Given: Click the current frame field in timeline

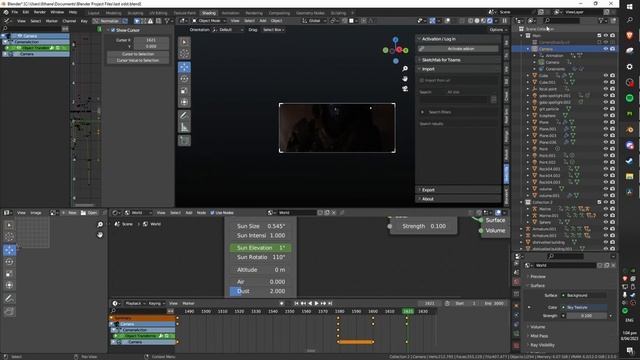Looking at the screenshot, I should pyautogui.click(x=430, y=303).
